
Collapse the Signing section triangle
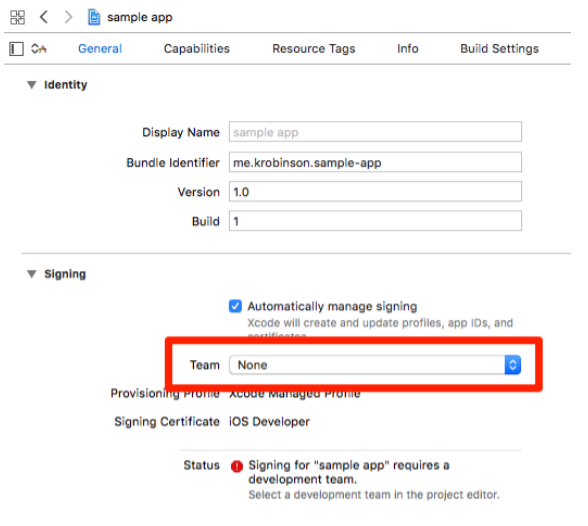(32, 274)
